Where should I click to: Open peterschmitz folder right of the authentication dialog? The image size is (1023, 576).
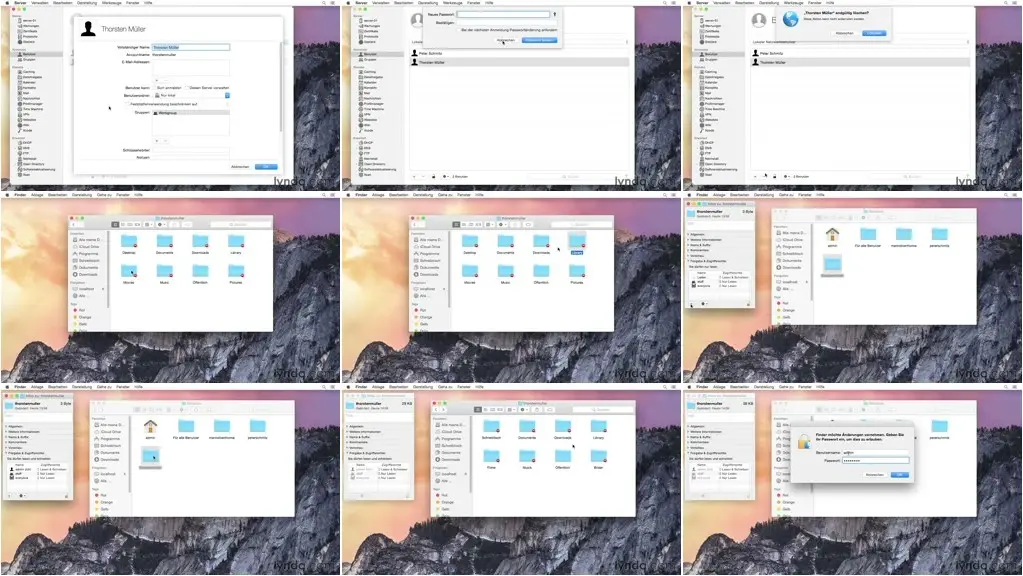(939, 429)
